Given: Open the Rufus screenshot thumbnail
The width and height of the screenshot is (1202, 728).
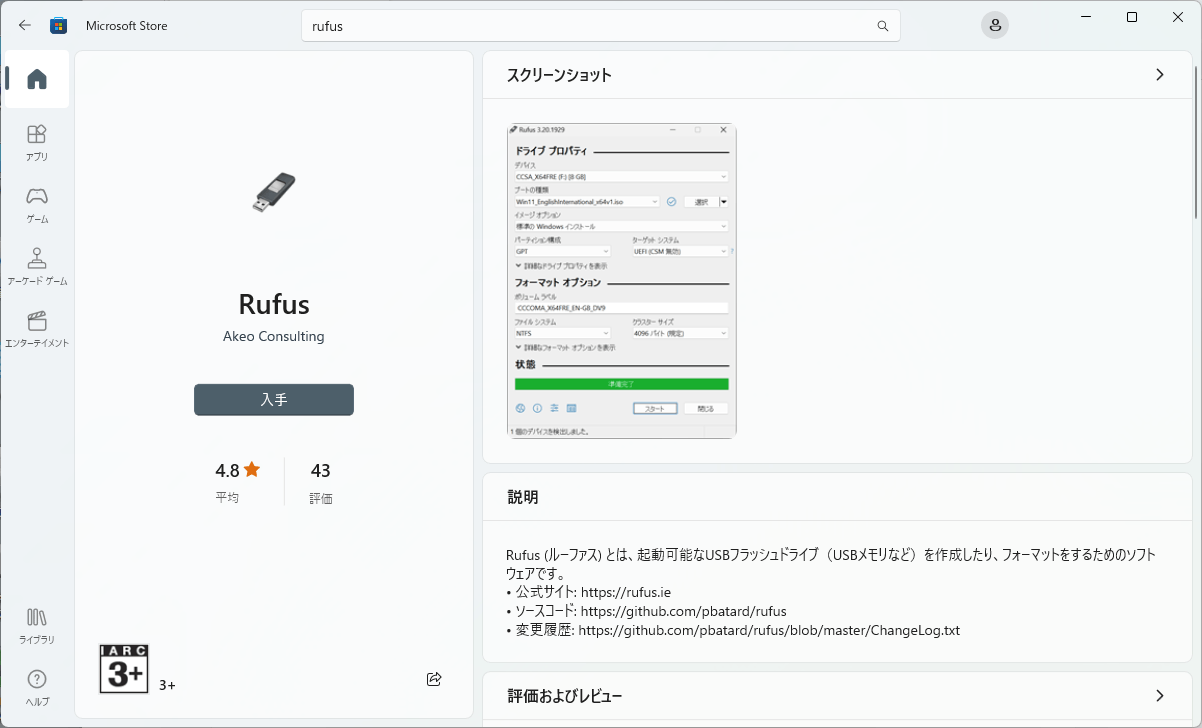Looking at the screenshot, I should [622, 280].
